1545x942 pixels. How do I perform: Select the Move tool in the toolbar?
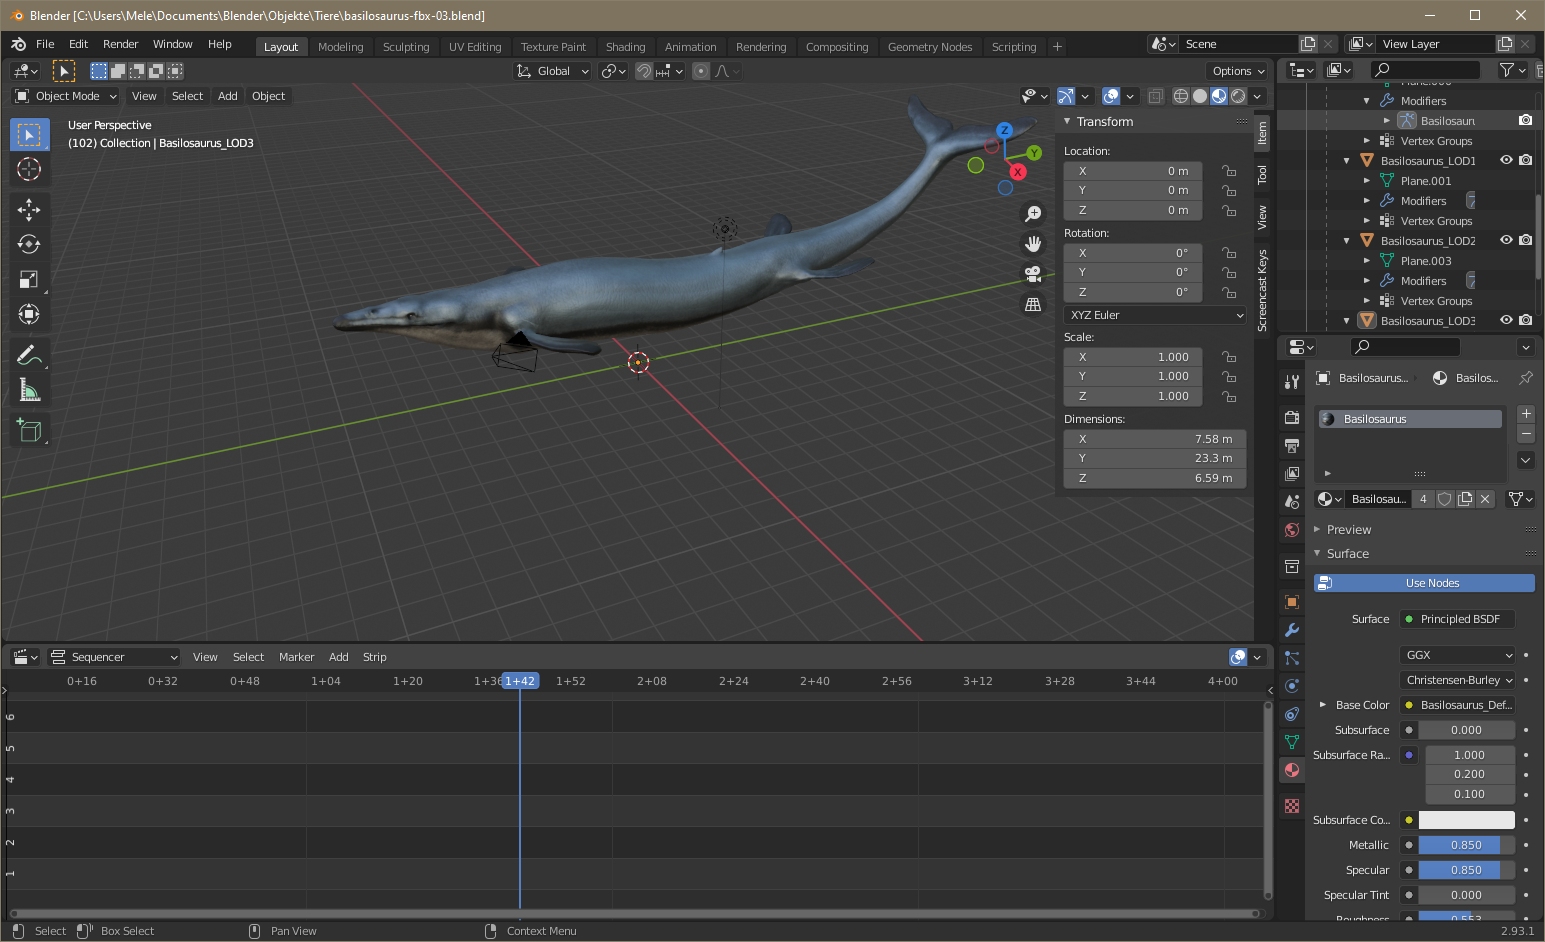click(x=29, y=209)
